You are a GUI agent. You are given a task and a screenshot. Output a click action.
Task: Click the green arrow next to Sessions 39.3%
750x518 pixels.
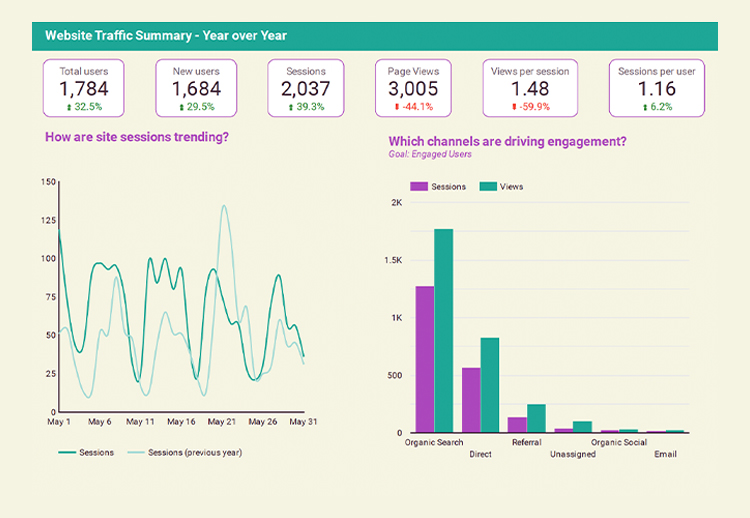pyautogui.click(x=291, y=107)
